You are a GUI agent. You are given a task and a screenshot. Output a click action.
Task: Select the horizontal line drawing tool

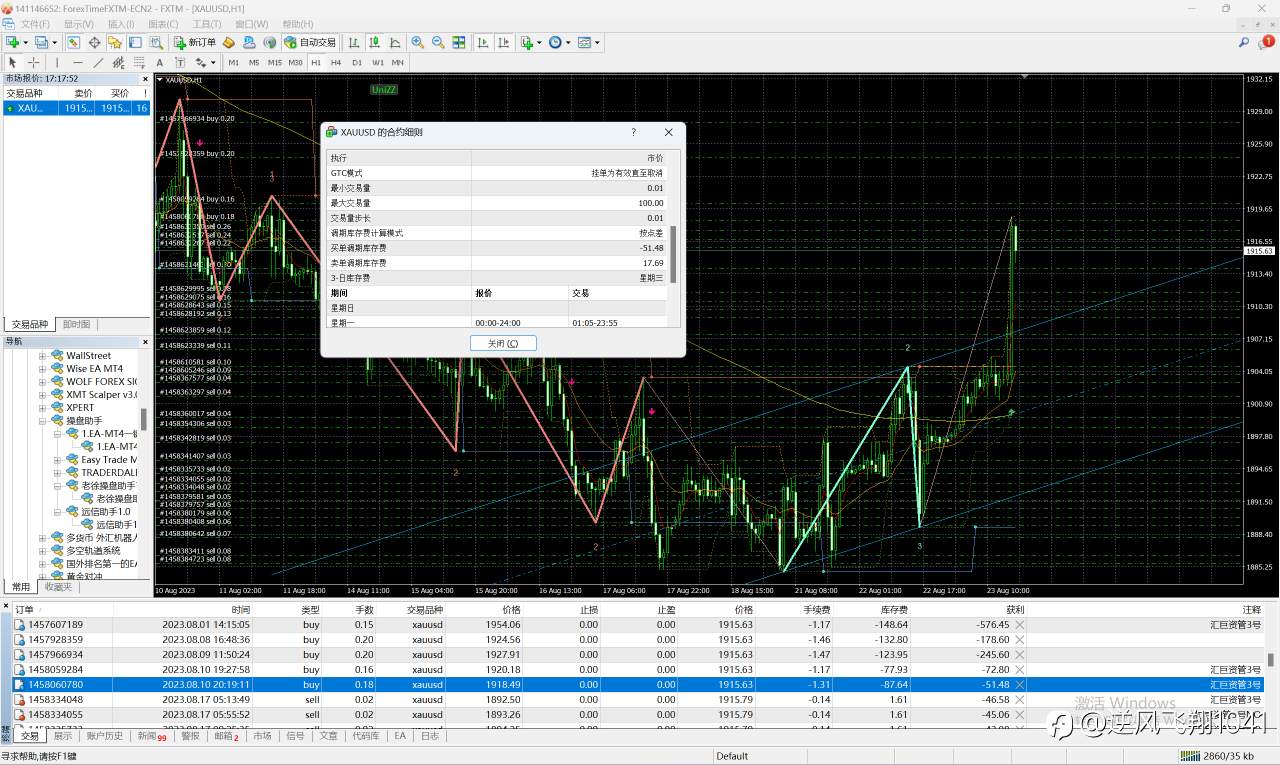coord(78,62)
